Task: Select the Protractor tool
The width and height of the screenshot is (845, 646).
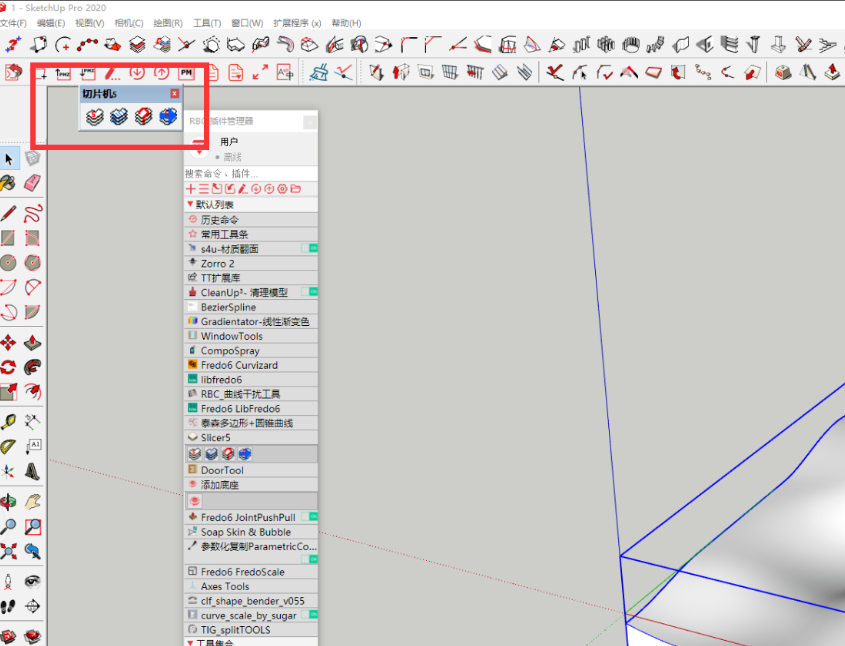Action: (x=8, y=447)
